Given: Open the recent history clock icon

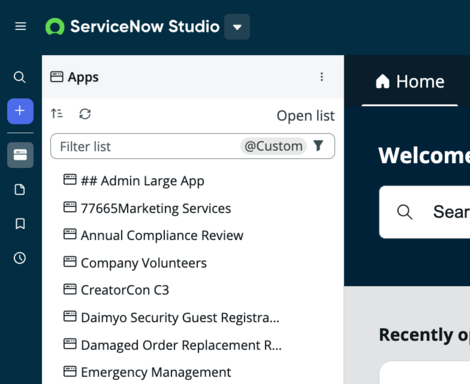Looking at the screenshot, I should tap(20, 258).
